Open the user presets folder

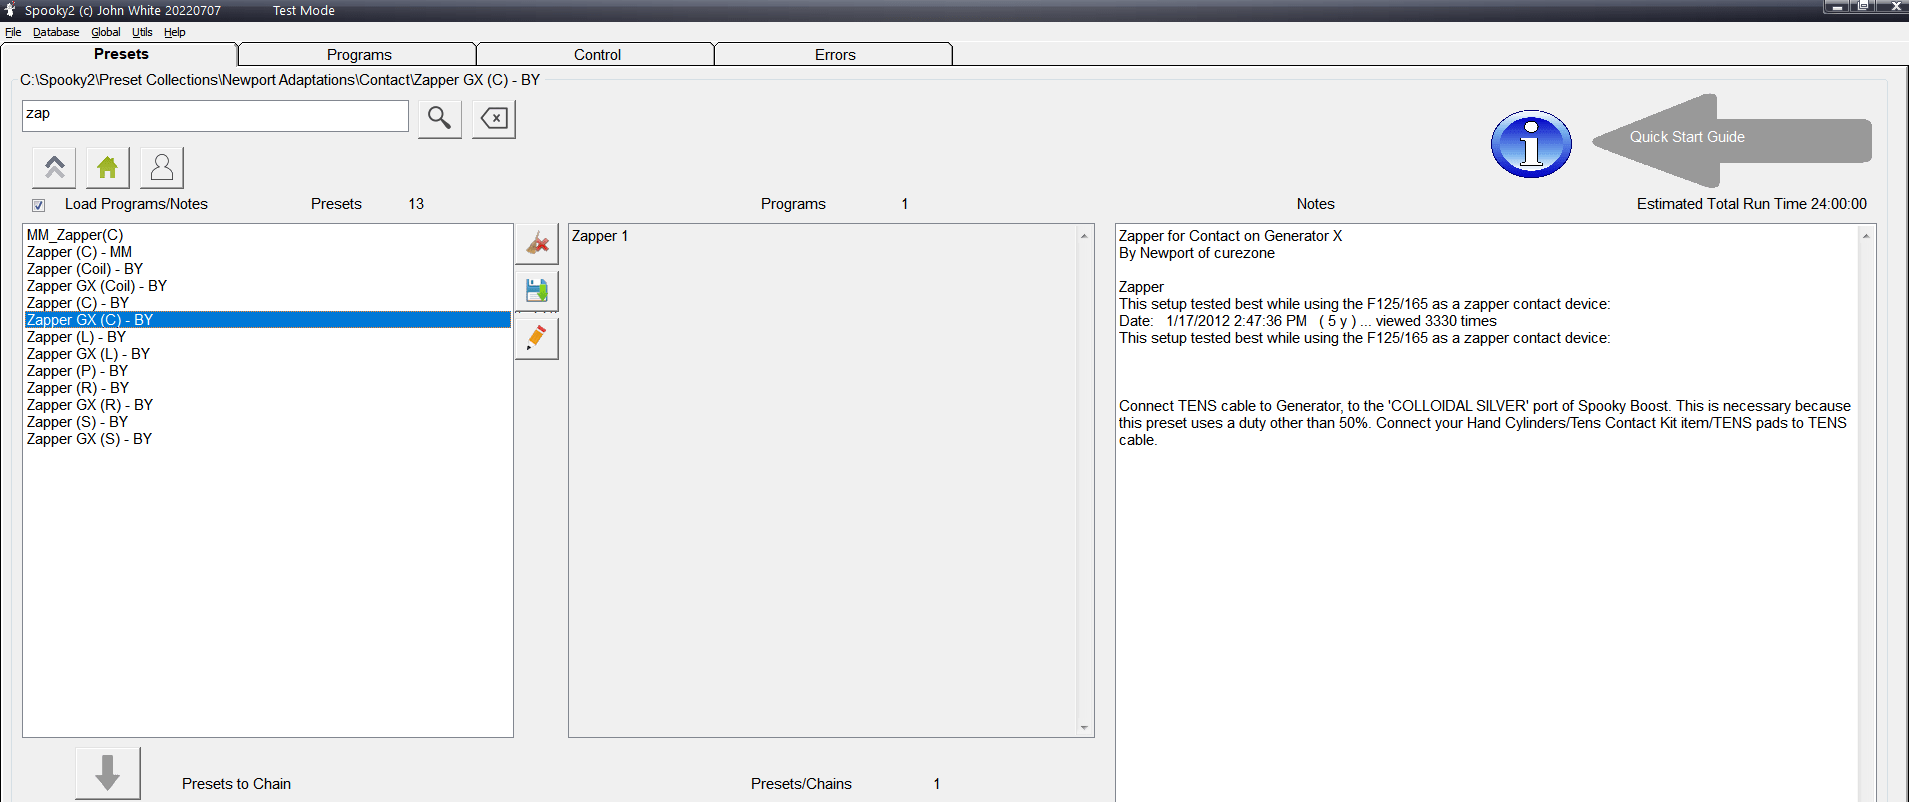coord(162,167)
